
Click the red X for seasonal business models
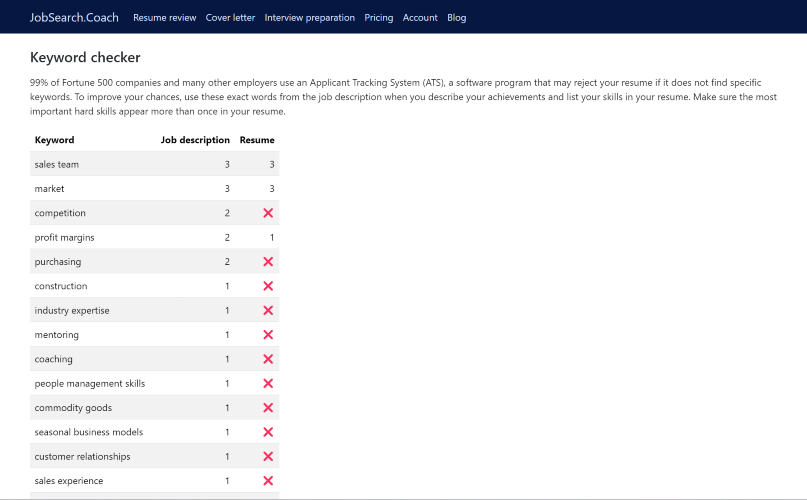coord(268,432)
